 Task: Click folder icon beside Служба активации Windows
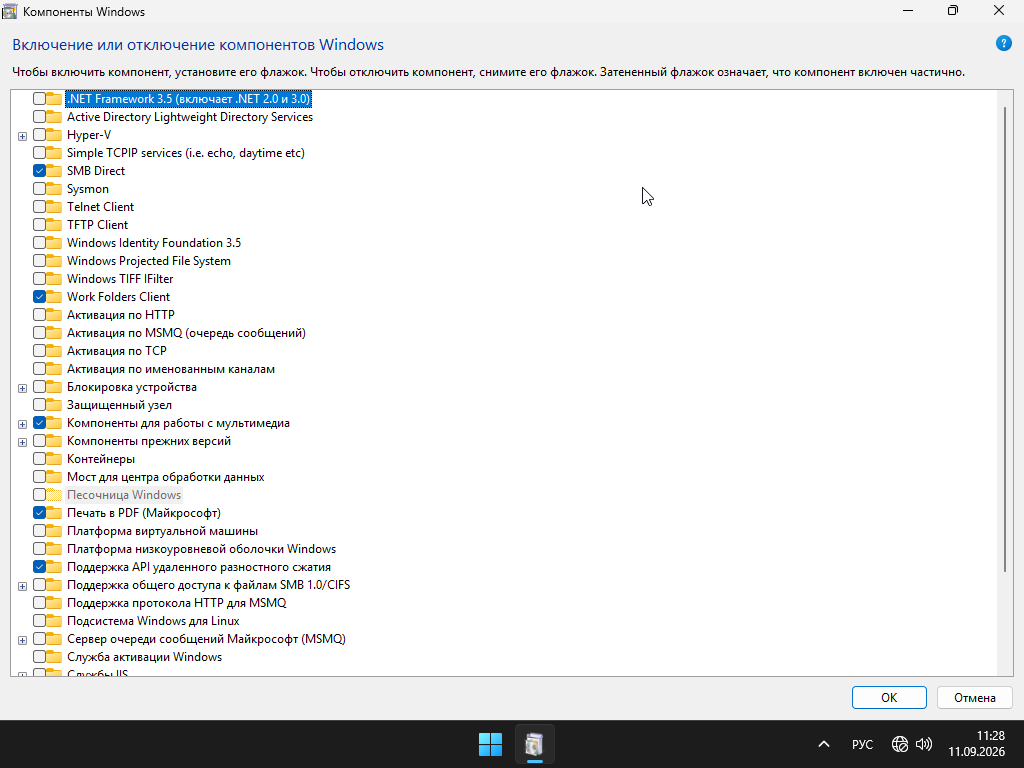(x=54, y=657)
